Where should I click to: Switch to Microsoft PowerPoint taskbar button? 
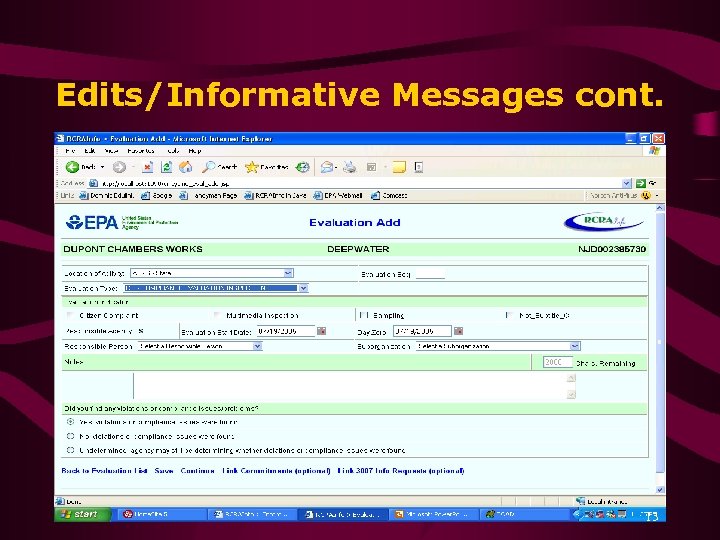click(x=432, y=514)
